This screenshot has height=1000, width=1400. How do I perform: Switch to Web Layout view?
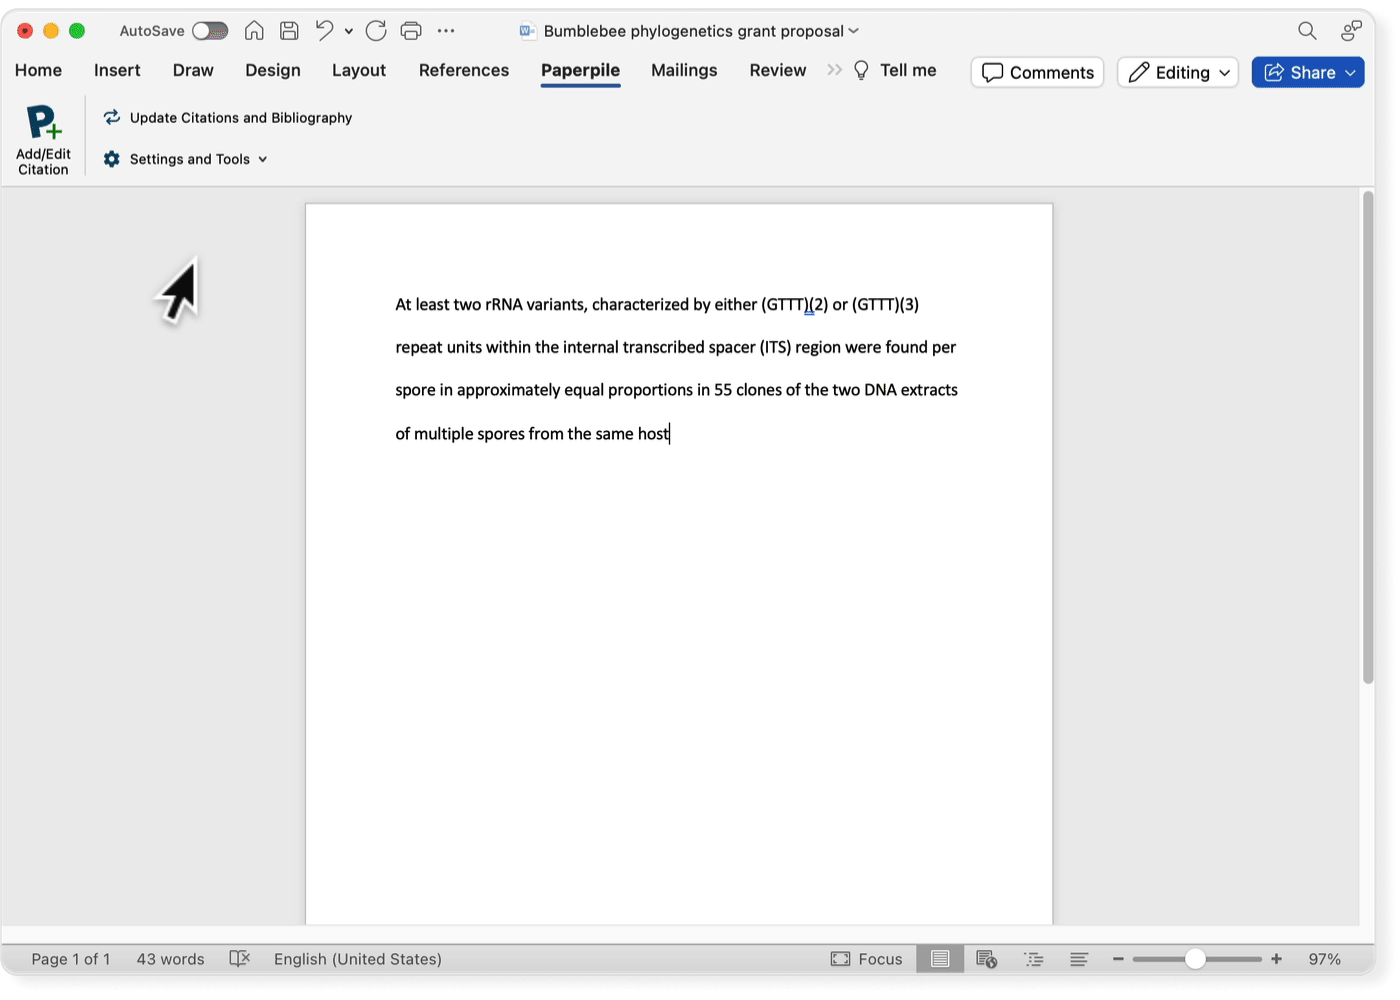tap(986, 958)
